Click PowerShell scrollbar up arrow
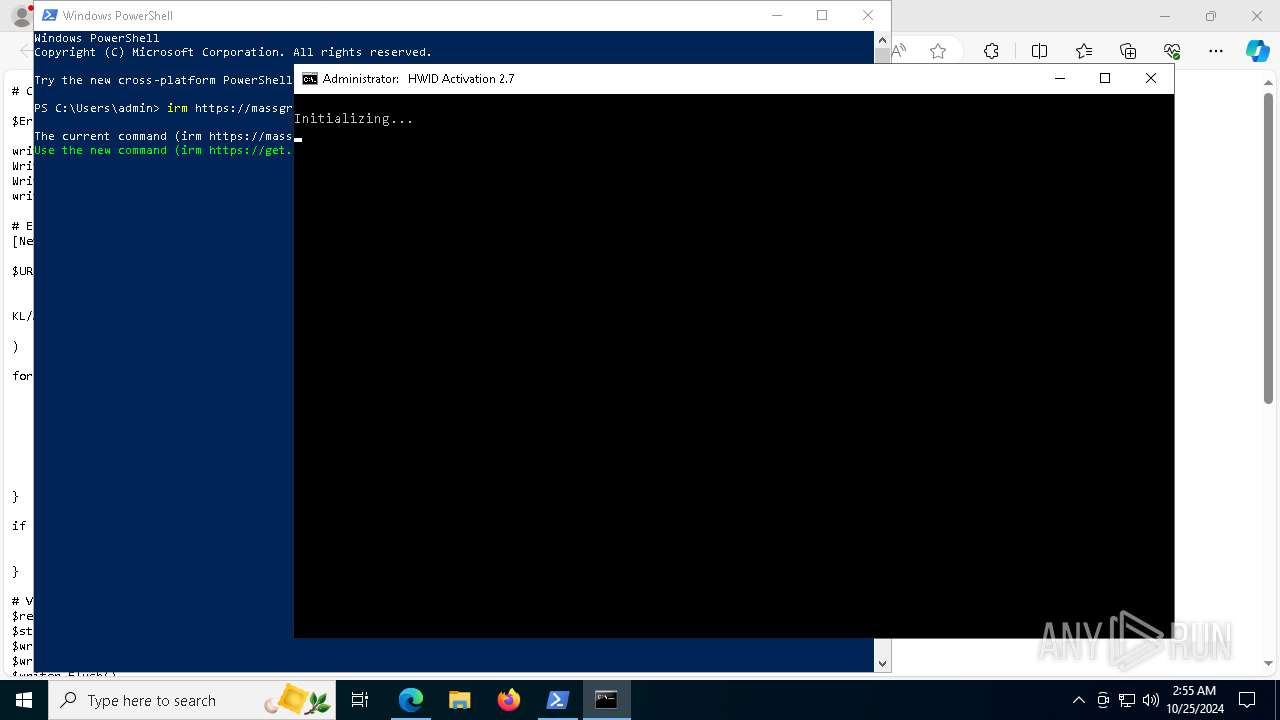 (x=882, y=39)
